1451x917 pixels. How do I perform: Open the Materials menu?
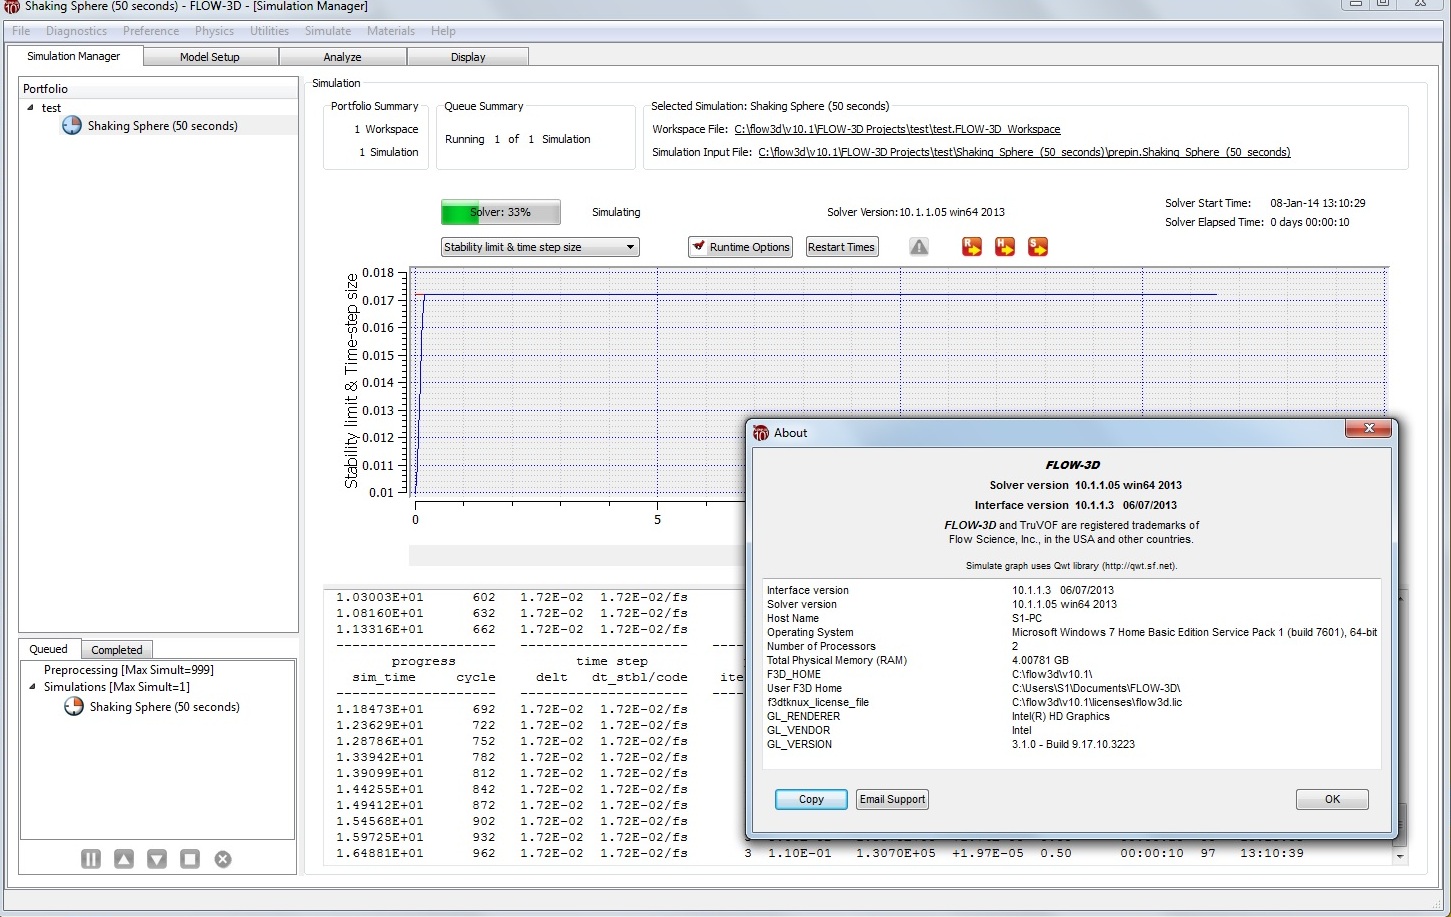point(391,31)
